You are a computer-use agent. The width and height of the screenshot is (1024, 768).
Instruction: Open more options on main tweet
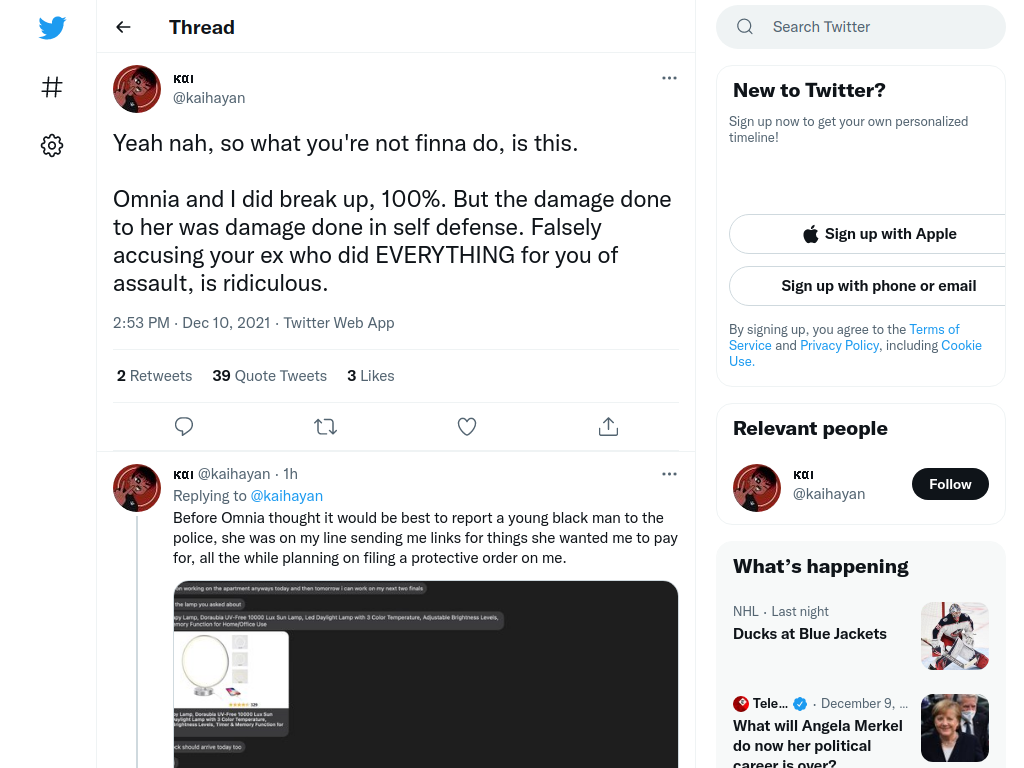(669, 78)
